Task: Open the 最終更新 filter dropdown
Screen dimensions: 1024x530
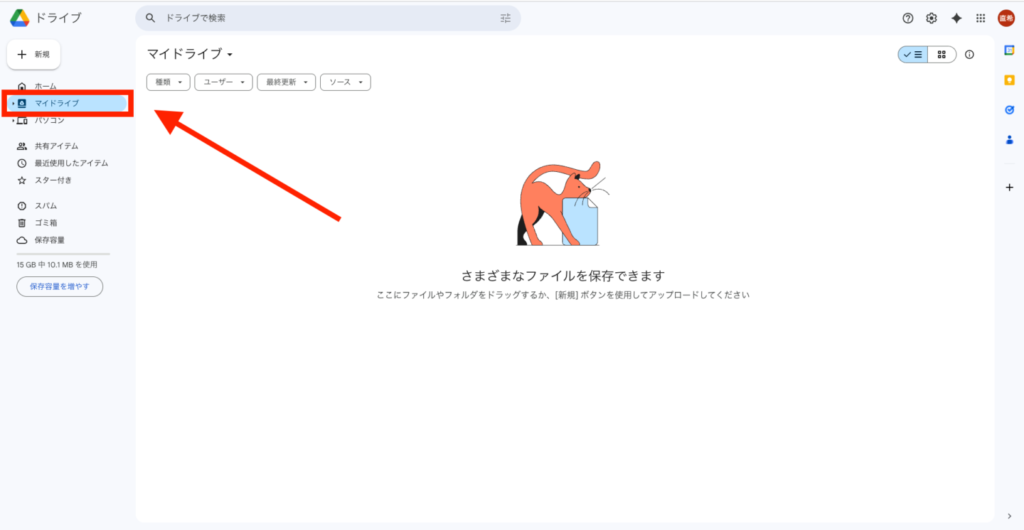Action: point(286,82)
